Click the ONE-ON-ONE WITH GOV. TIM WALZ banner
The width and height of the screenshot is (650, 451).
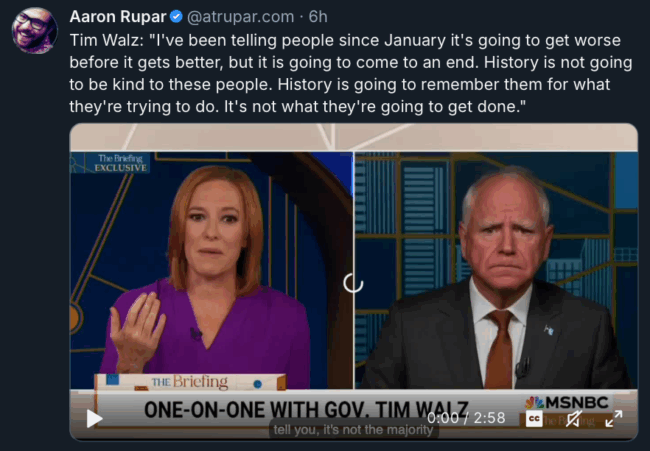point(306,410)
